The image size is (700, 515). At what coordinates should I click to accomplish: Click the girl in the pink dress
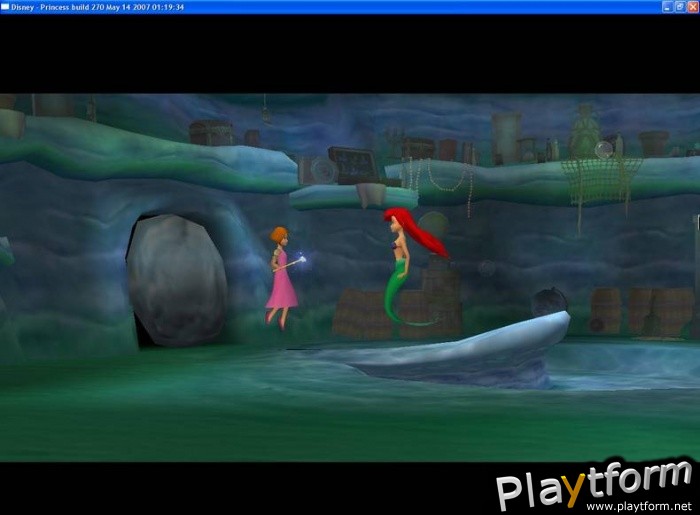[x=281, y=278]
